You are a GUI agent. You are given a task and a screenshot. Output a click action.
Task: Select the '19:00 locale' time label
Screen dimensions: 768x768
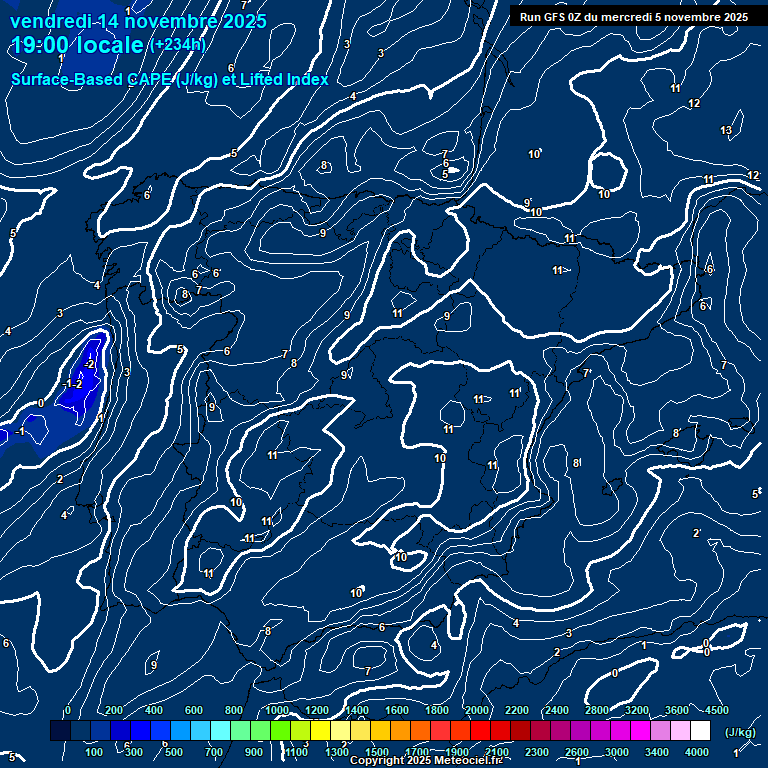tap(78, 45)
